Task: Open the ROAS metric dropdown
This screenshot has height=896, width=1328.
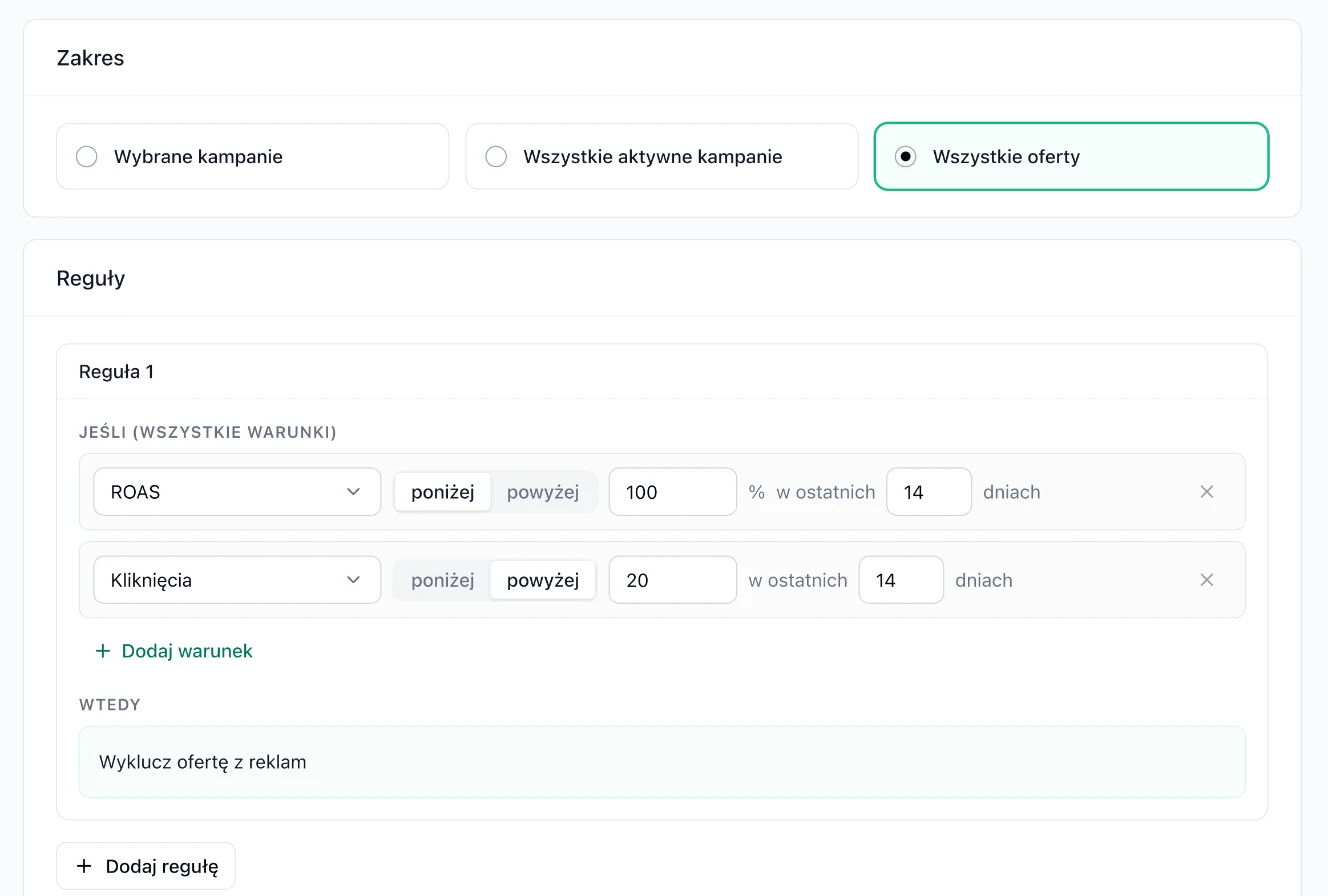Action: [237, 492]
